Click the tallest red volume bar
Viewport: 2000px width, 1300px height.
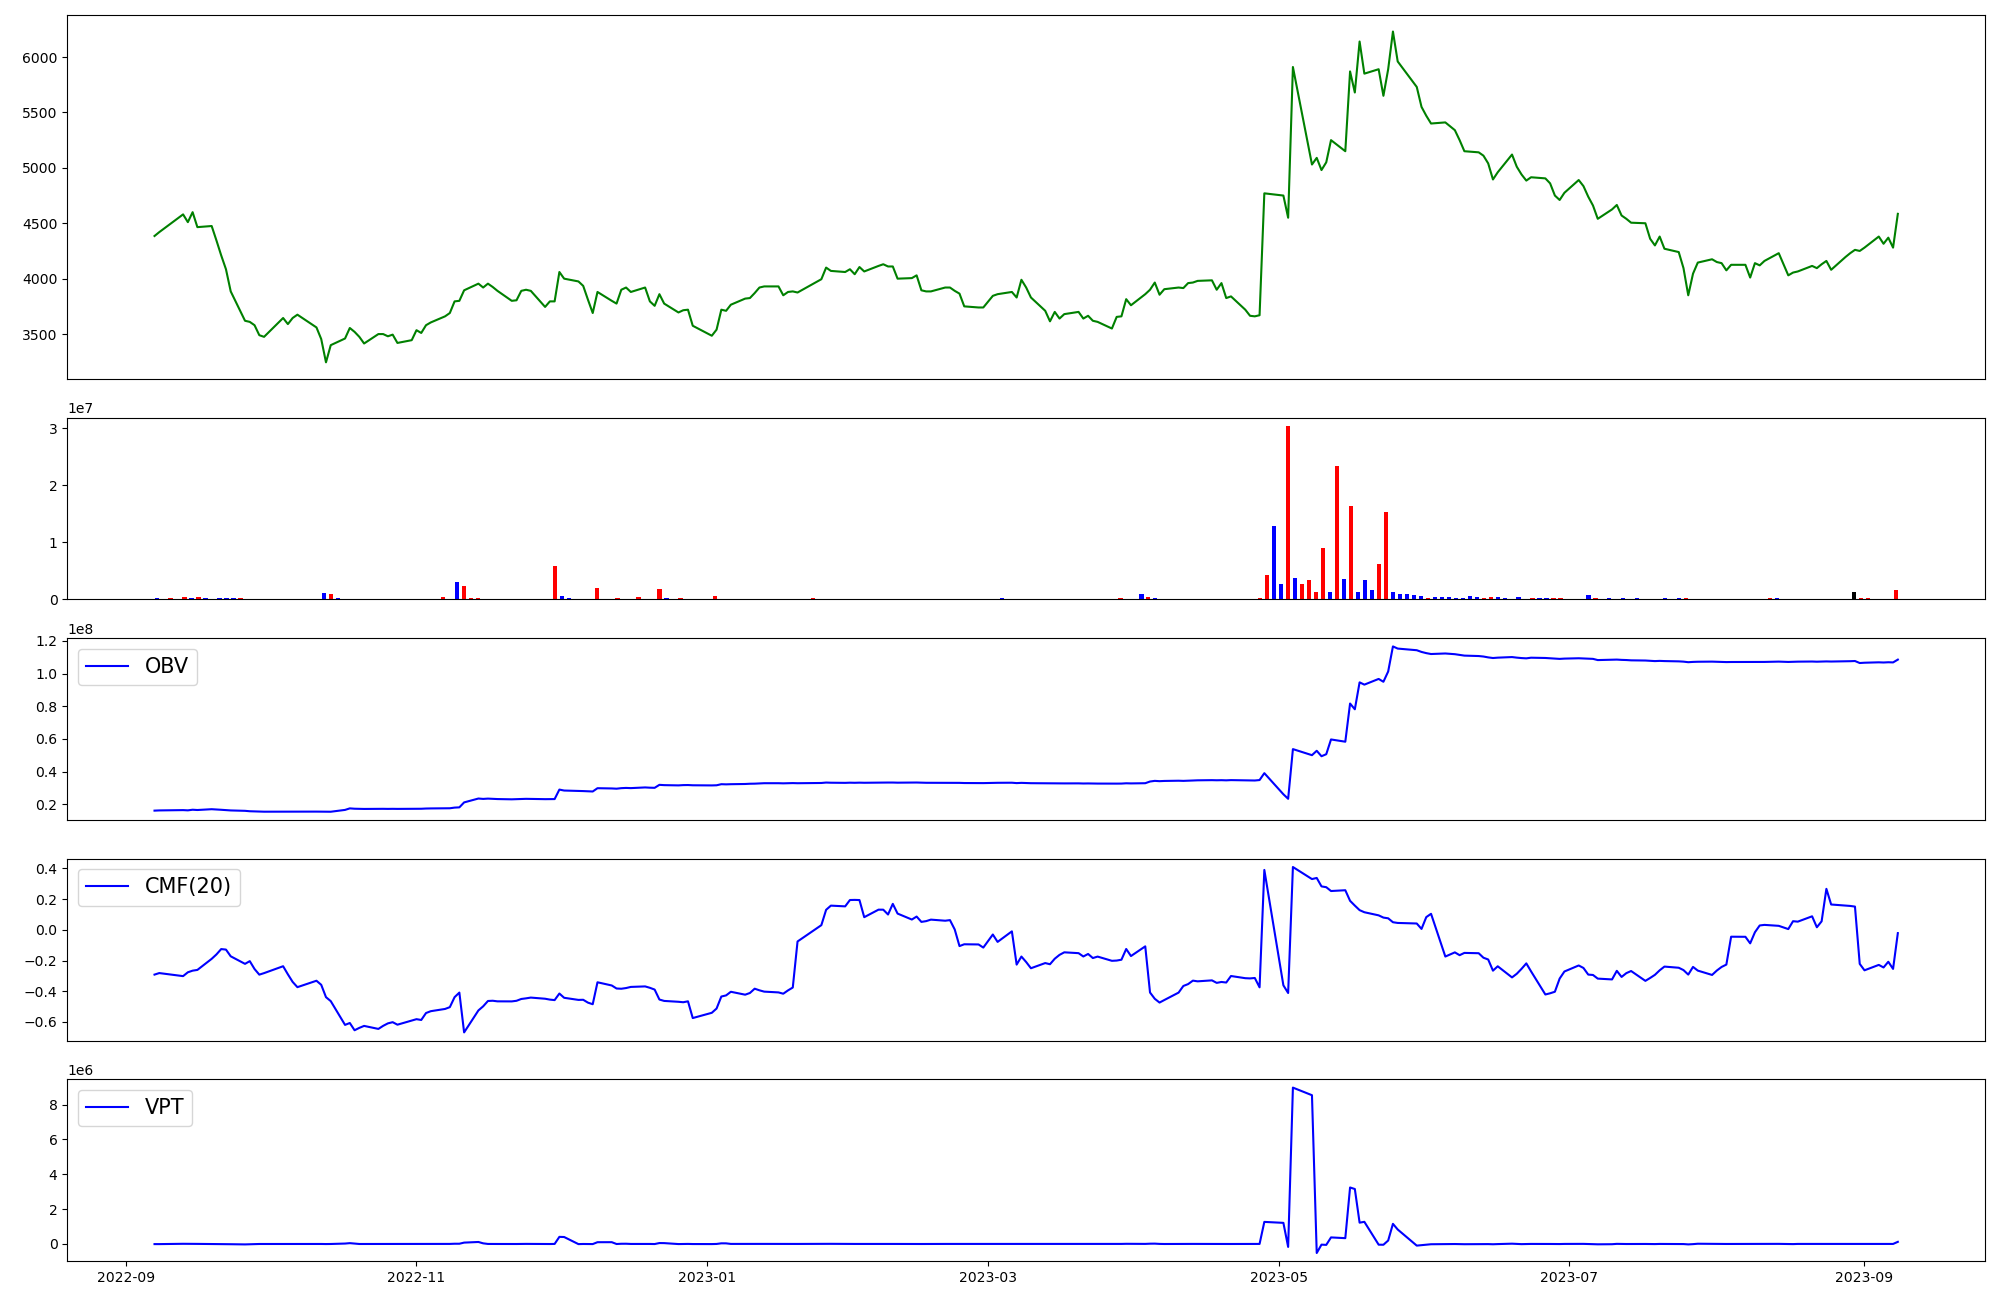coord(1288,510)
